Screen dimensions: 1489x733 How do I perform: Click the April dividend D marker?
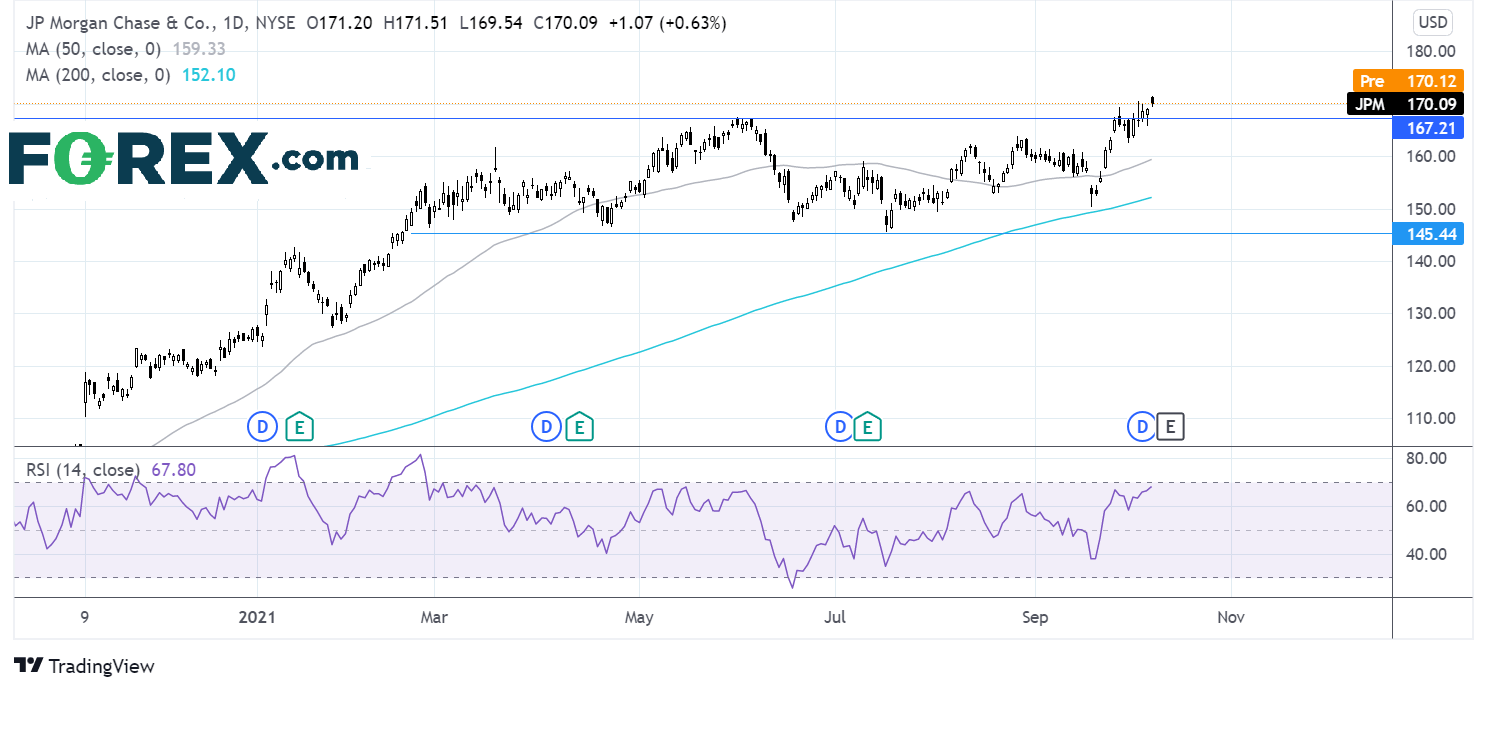click(545, 428)
